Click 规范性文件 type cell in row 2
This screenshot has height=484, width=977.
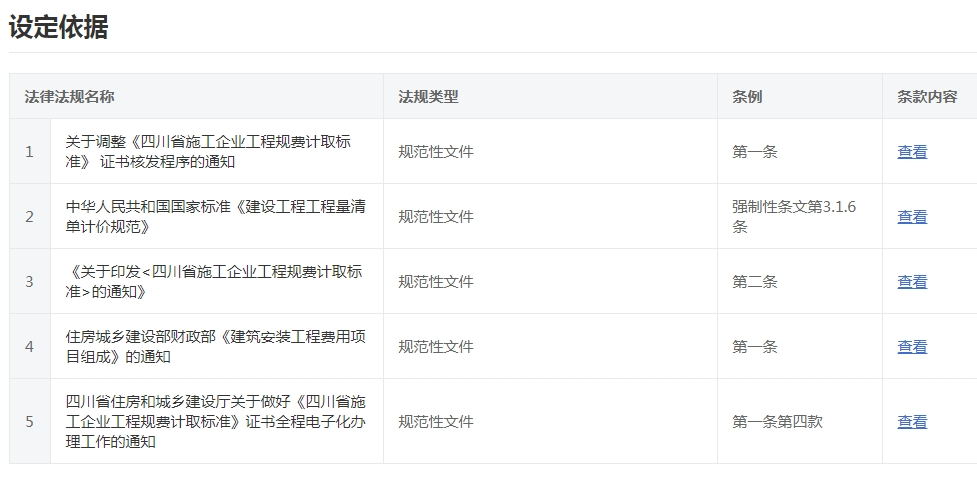click(x=436, y=217)
